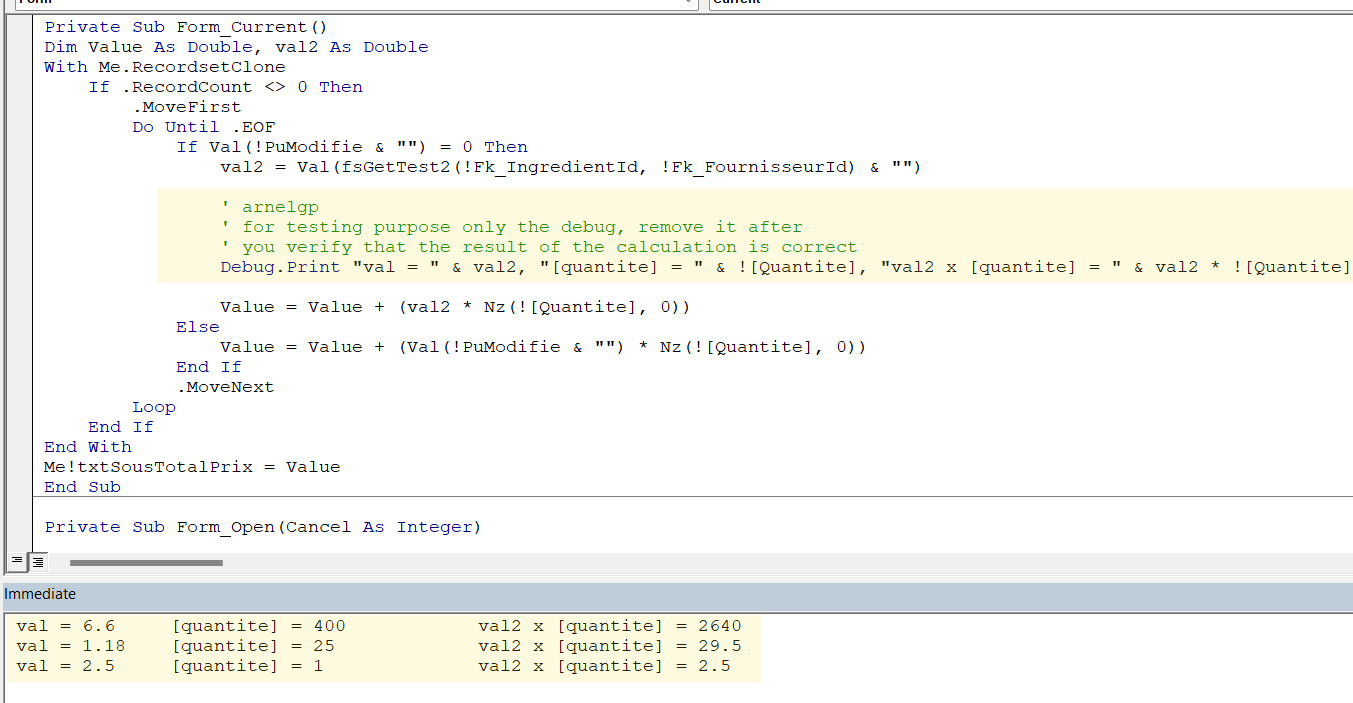The height and width of the screenshot is (703, 1353).
Task: Switch to Procedure View
Action: click(17, 562)
